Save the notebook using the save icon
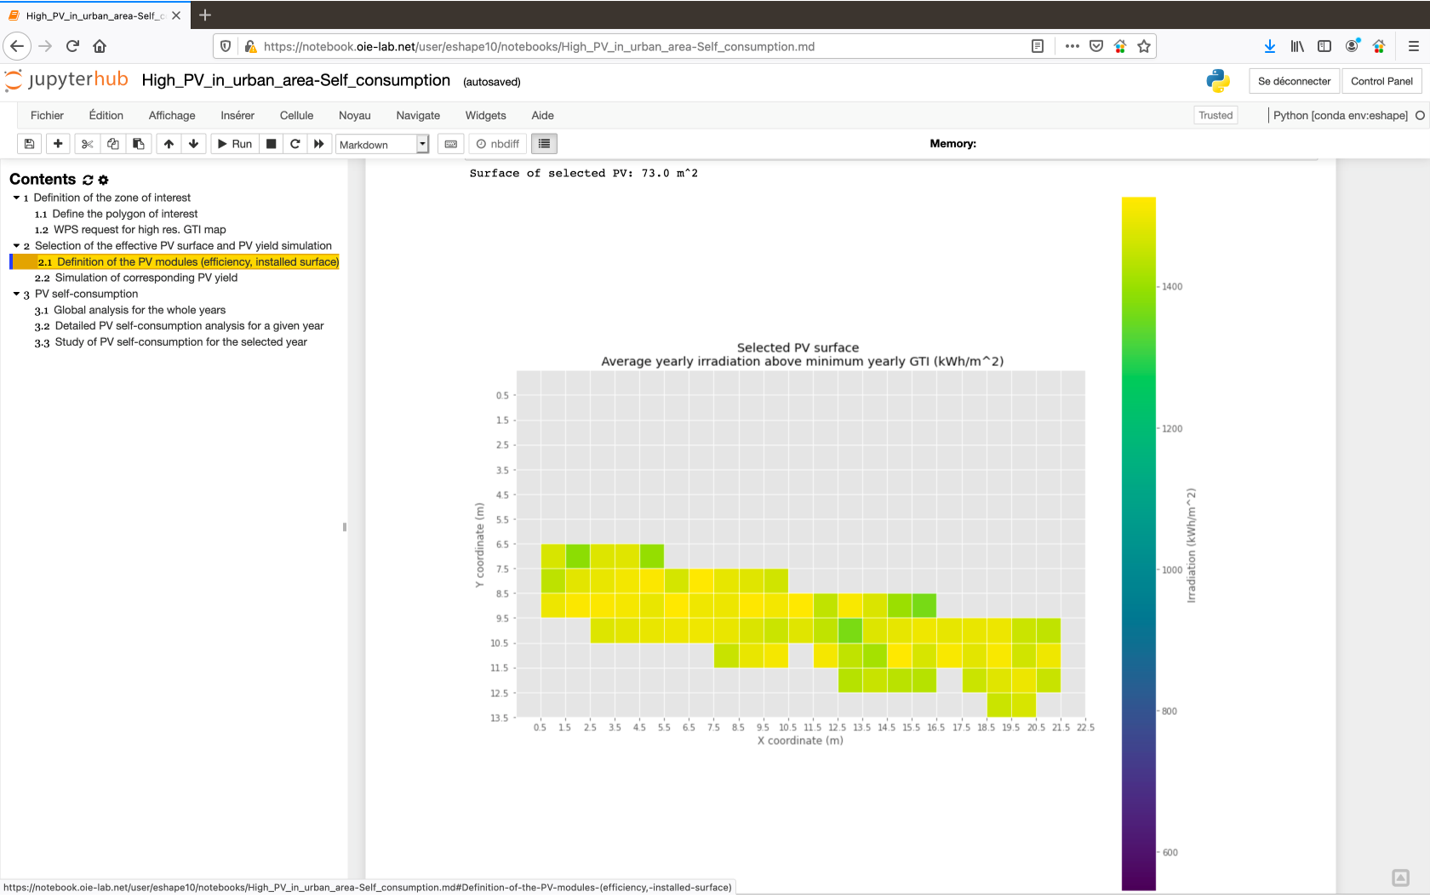This screenshot has width=1430, height=895. [29, 143]
